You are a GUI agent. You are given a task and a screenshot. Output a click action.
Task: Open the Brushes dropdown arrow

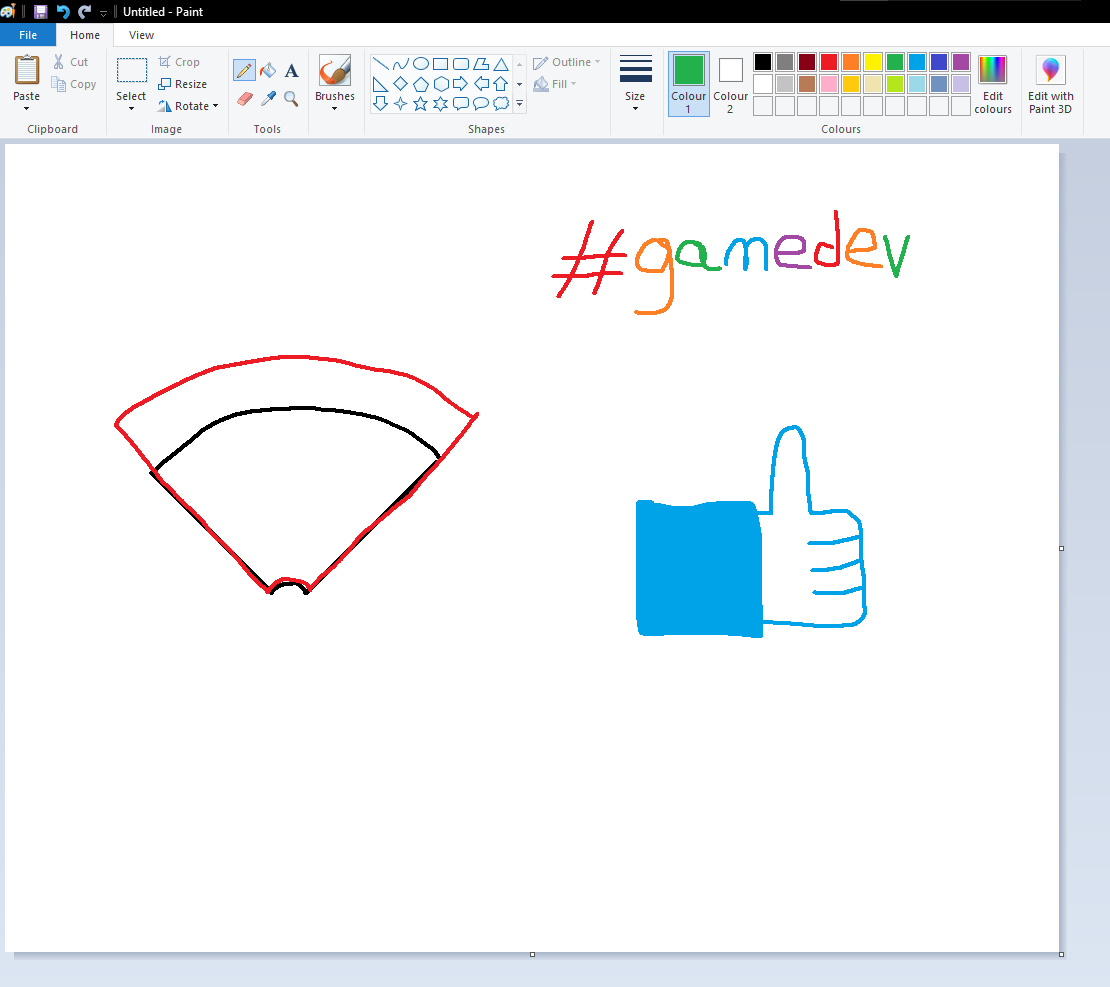[x=335, y=108]
